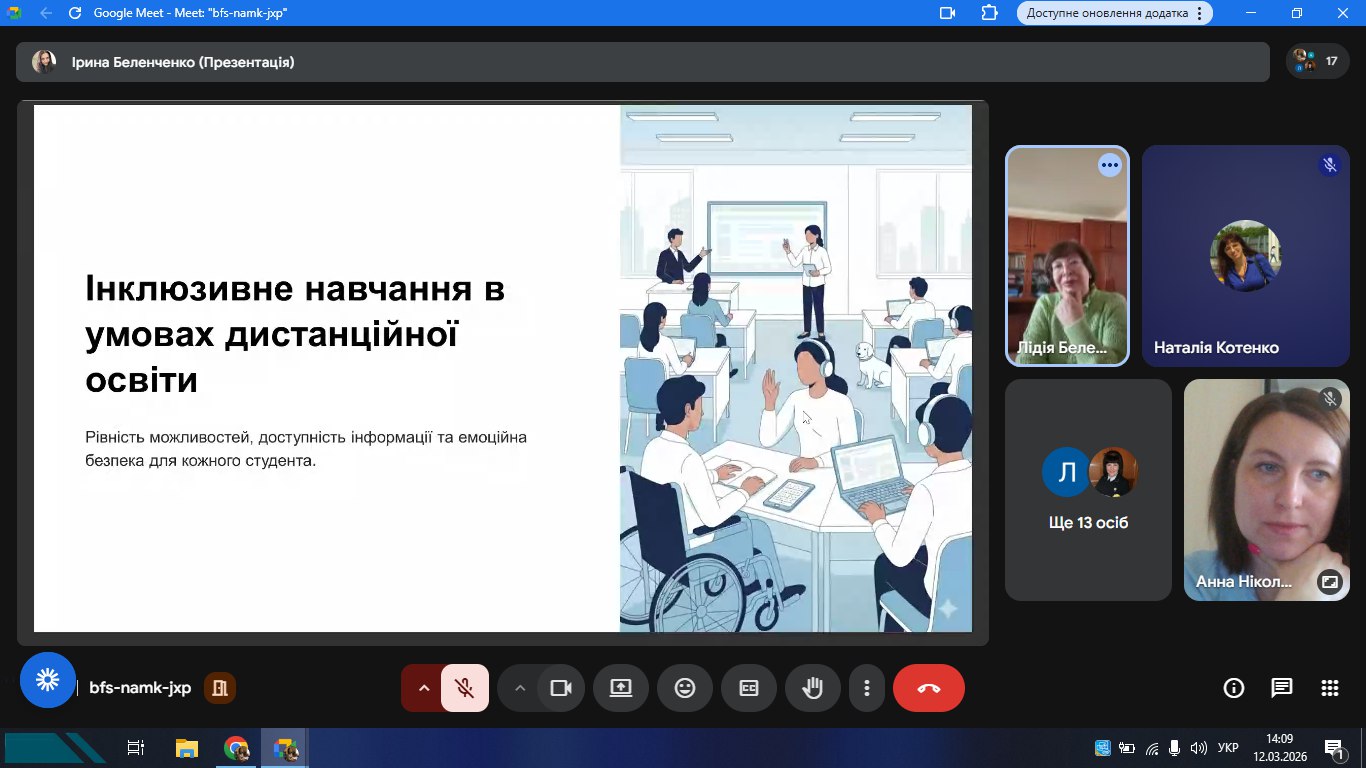Raise your hand in the meeting
The image size is (1366, 768).
(x=813, y=688)
